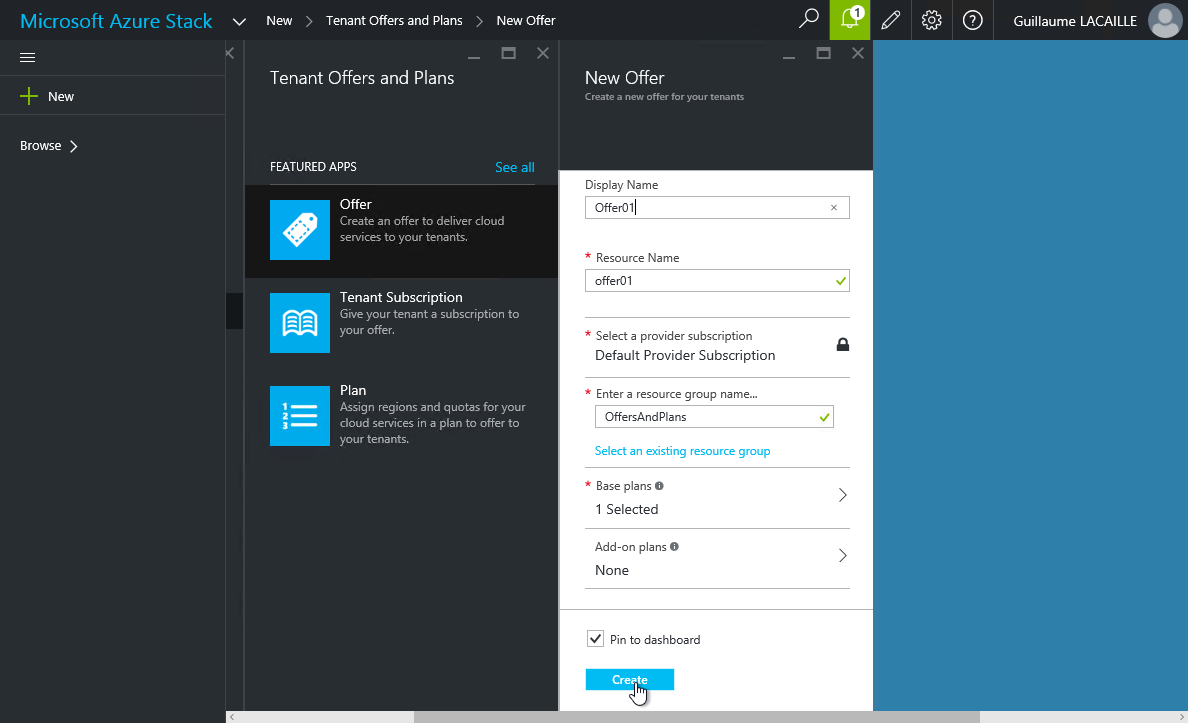Focus the Display Name input field
This screenshot has height=723, width=1188.
(x=717, y=208)
